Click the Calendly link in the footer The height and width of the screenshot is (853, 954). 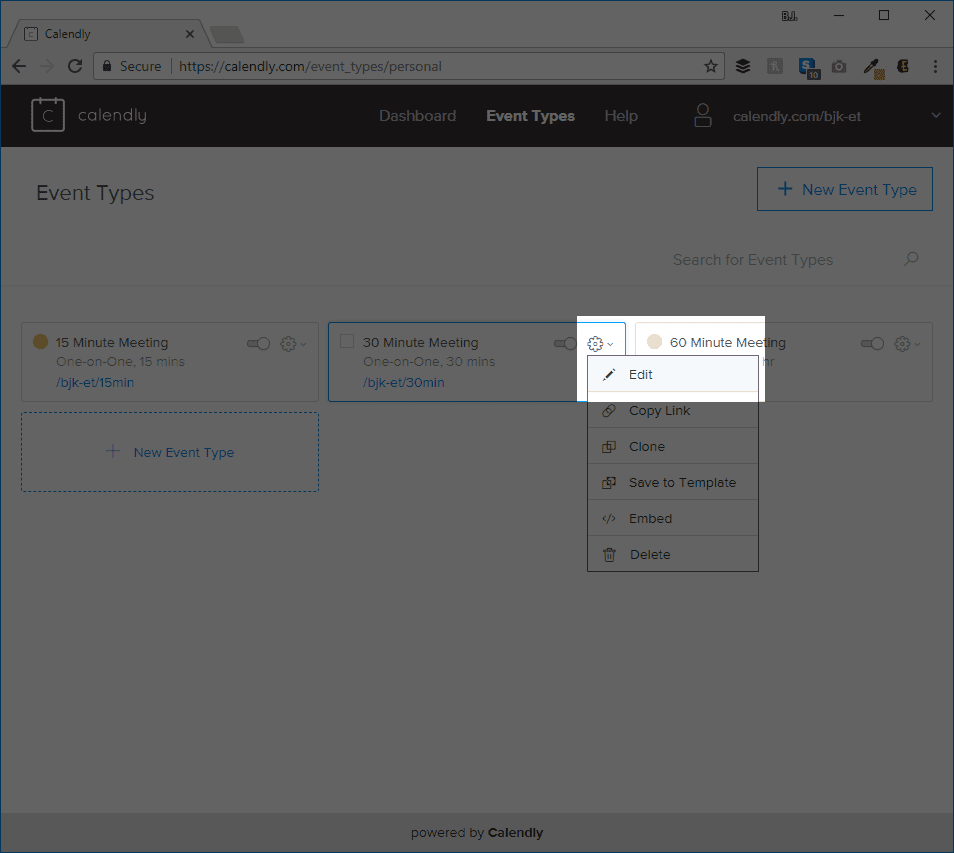(515, 832)
